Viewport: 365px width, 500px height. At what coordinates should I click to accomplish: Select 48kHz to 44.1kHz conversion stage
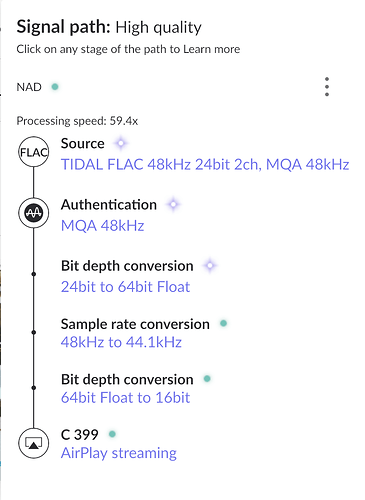click(x=121, y=342)
